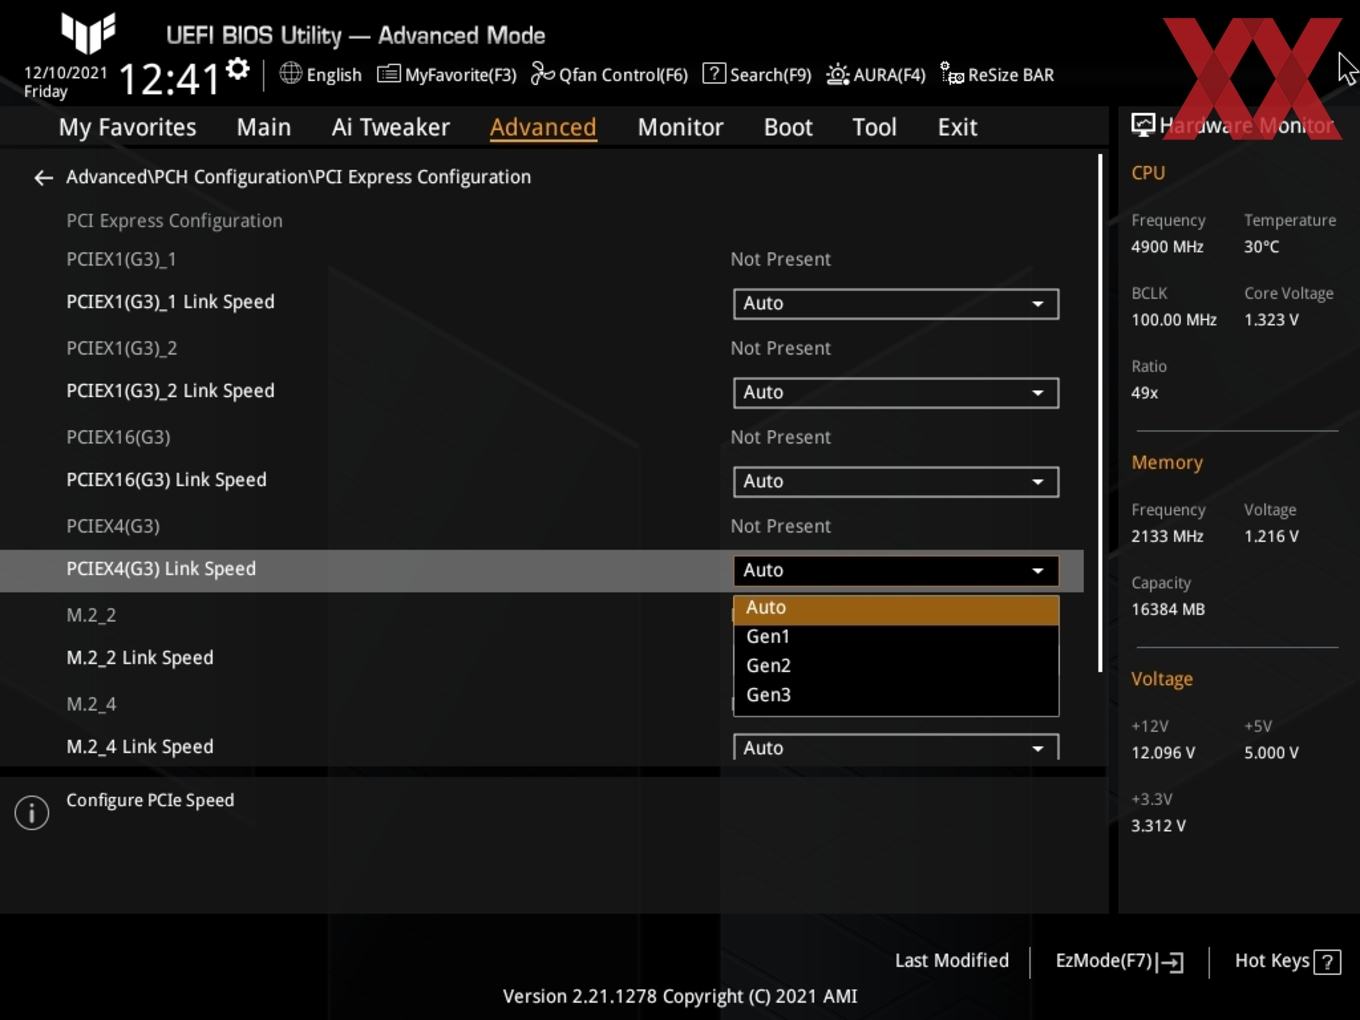The width and height of the screenshot is (1360, 1020).
Task: Click the settings gear next to the clock
Action: [238, 69]
